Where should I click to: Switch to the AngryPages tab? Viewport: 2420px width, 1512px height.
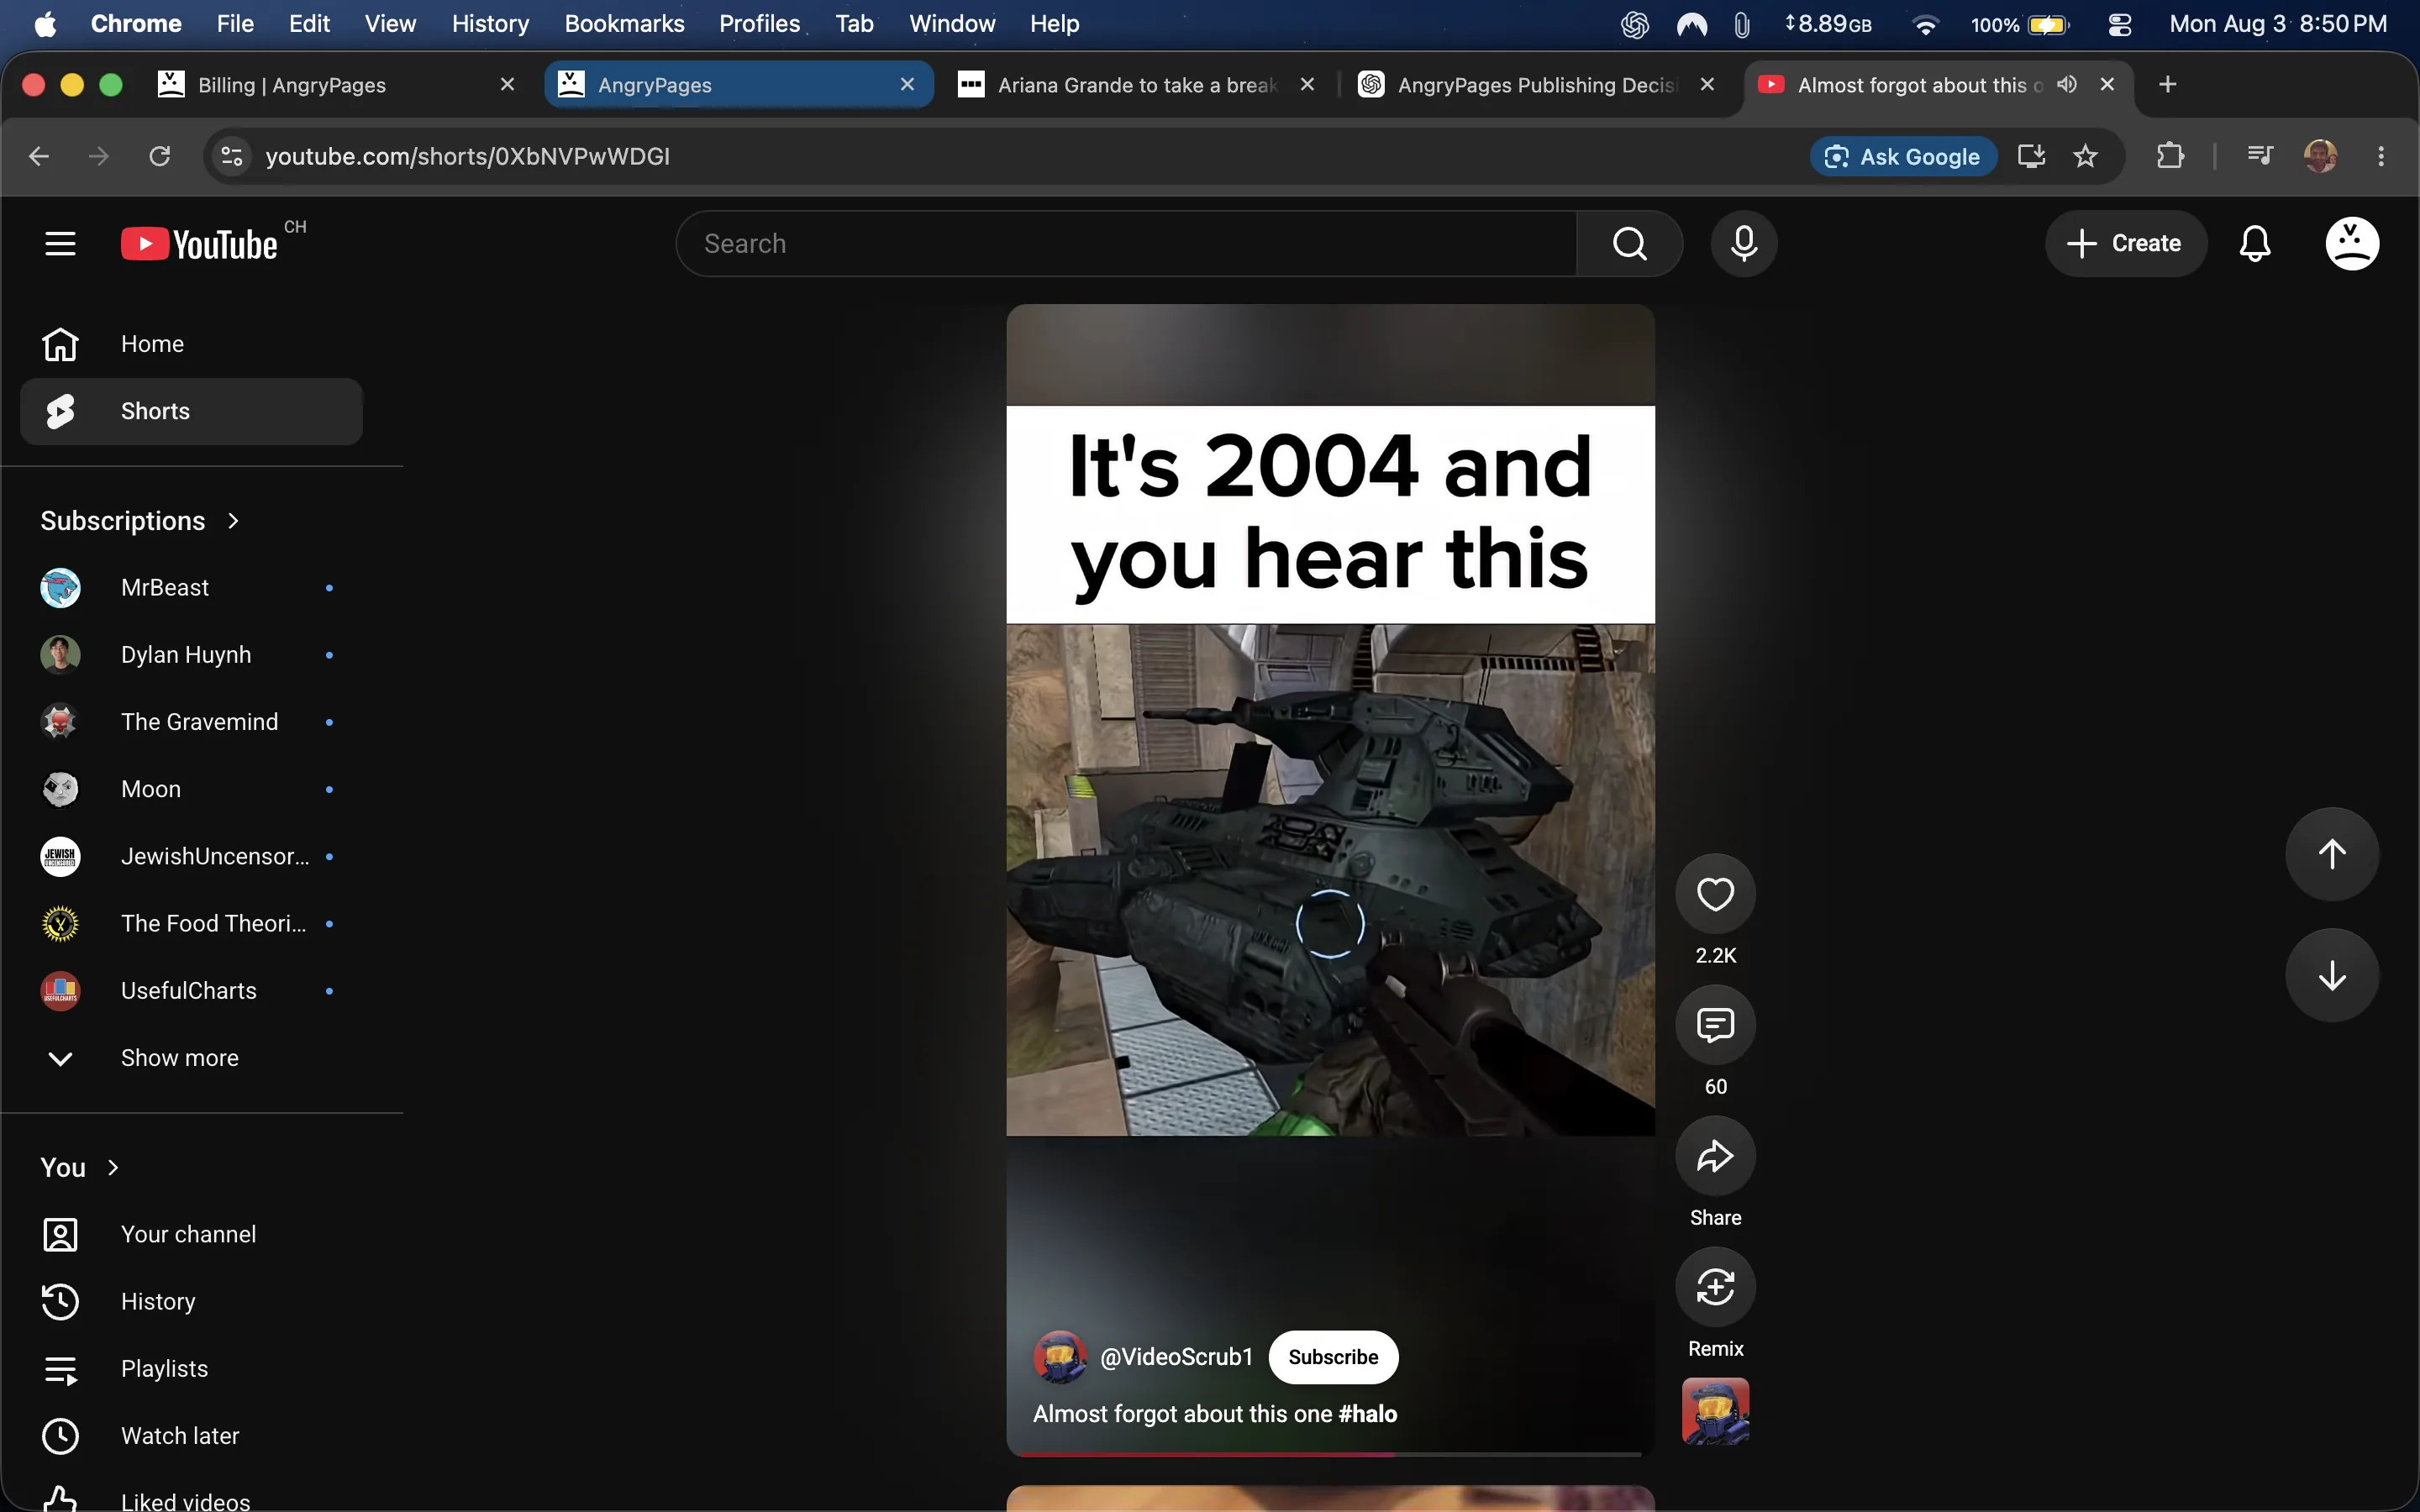tap(738, 85)
